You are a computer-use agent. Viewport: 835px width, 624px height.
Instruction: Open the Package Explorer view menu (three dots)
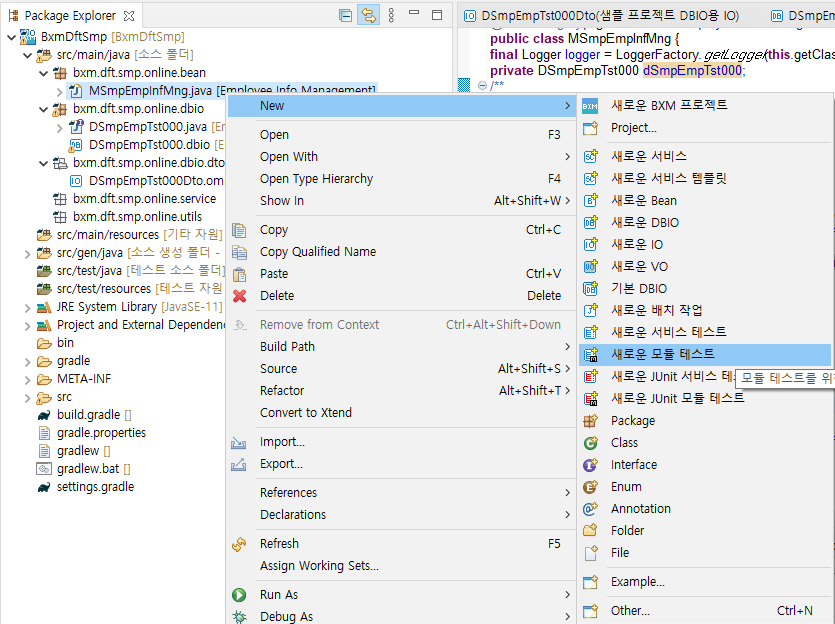391,15
